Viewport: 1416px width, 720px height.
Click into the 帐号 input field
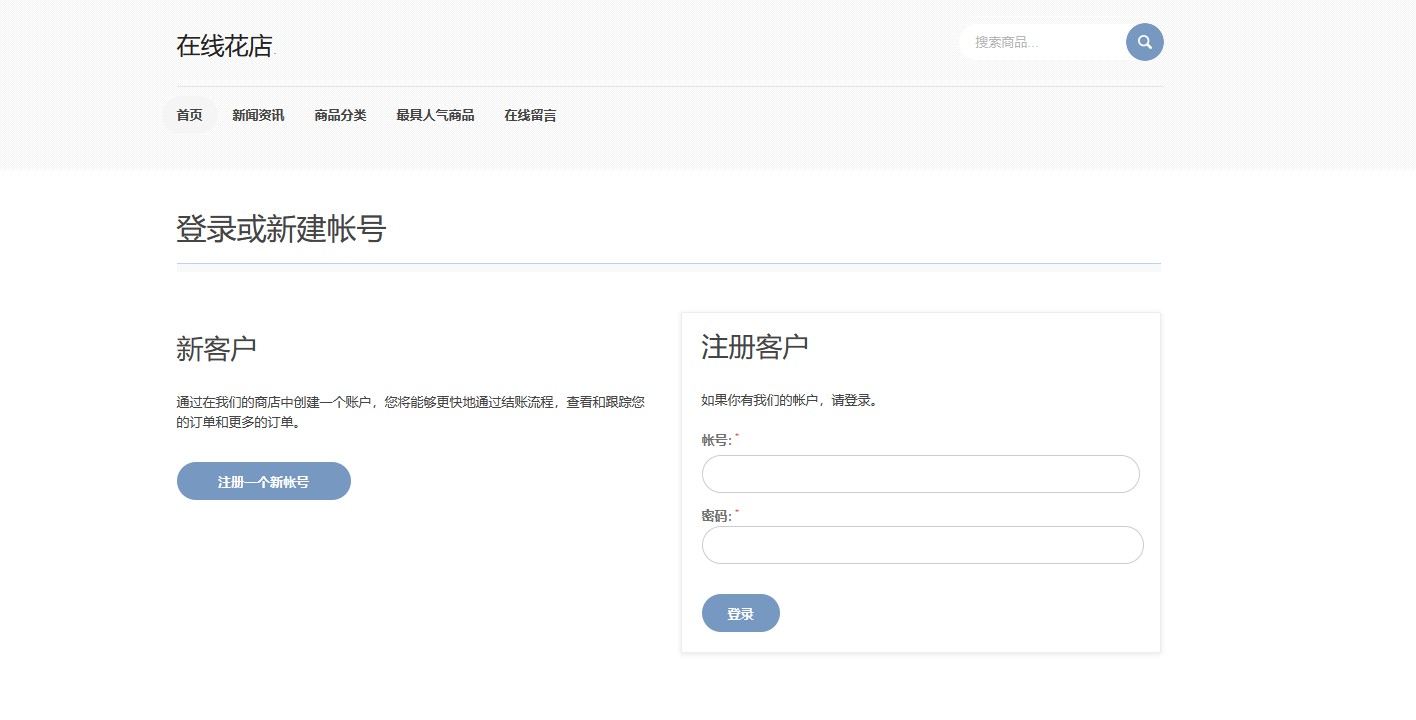pyautogui.click(x=921, y=474)
